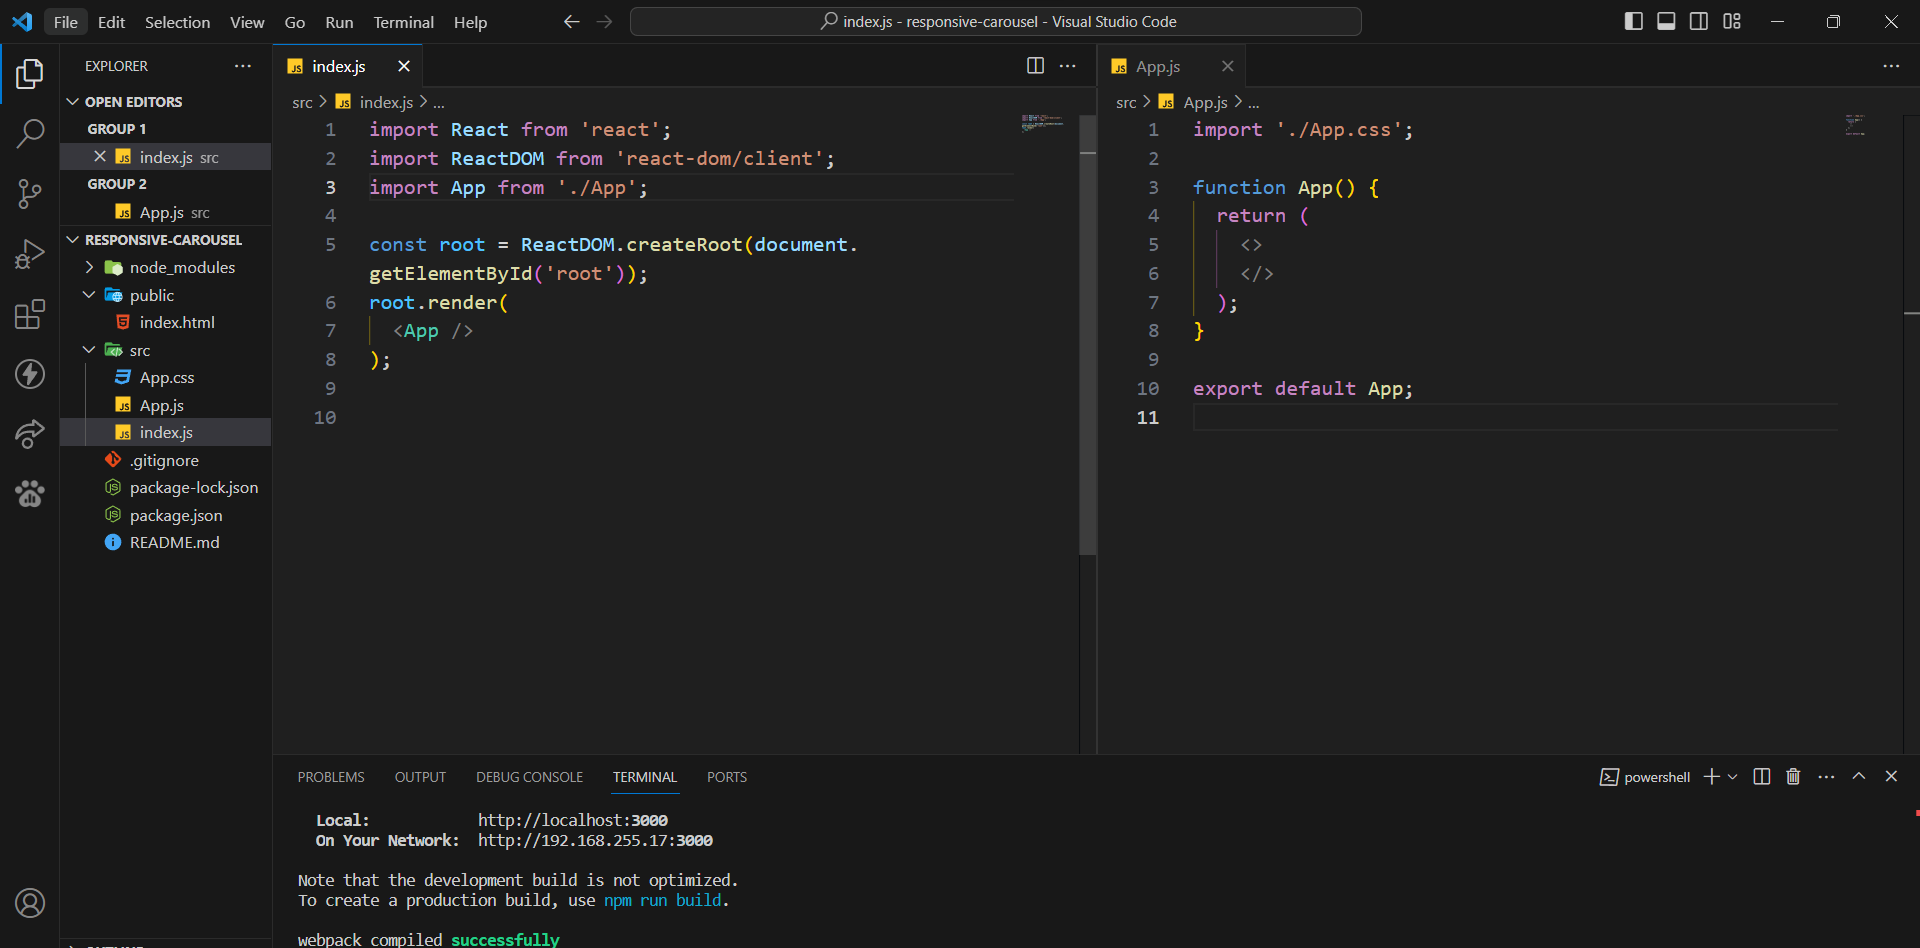Open Run and Debug view

click(x=30, y=254)
